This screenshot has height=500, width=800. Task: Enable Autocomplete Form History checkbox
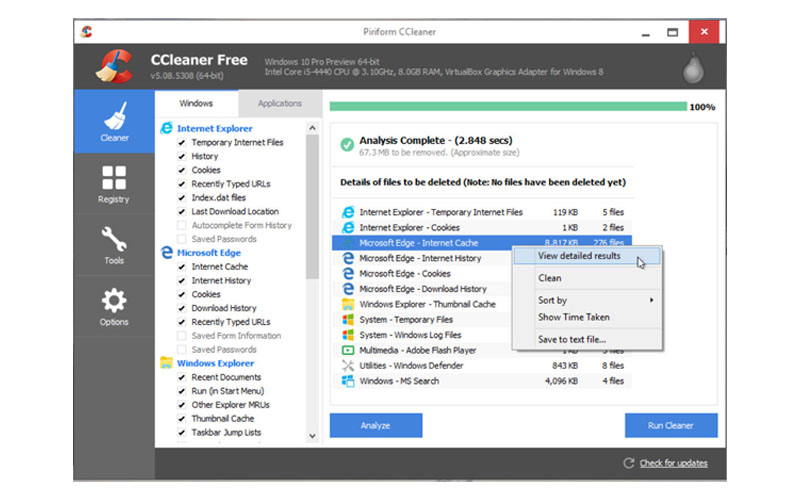(x=182, y=225)
